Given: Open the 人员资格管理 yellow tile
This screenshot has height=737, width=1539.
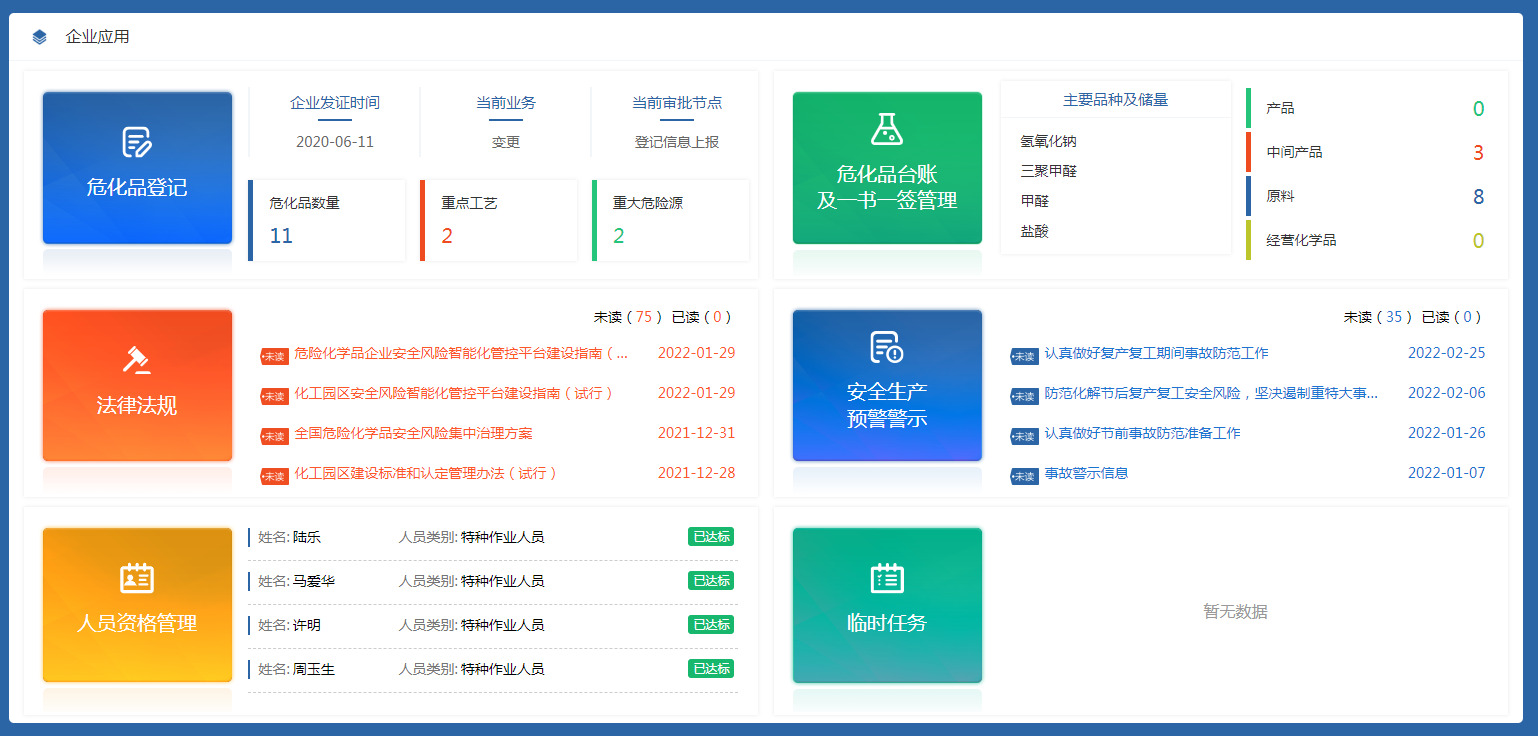Looking at the screenshot, I should coord(137,604).
